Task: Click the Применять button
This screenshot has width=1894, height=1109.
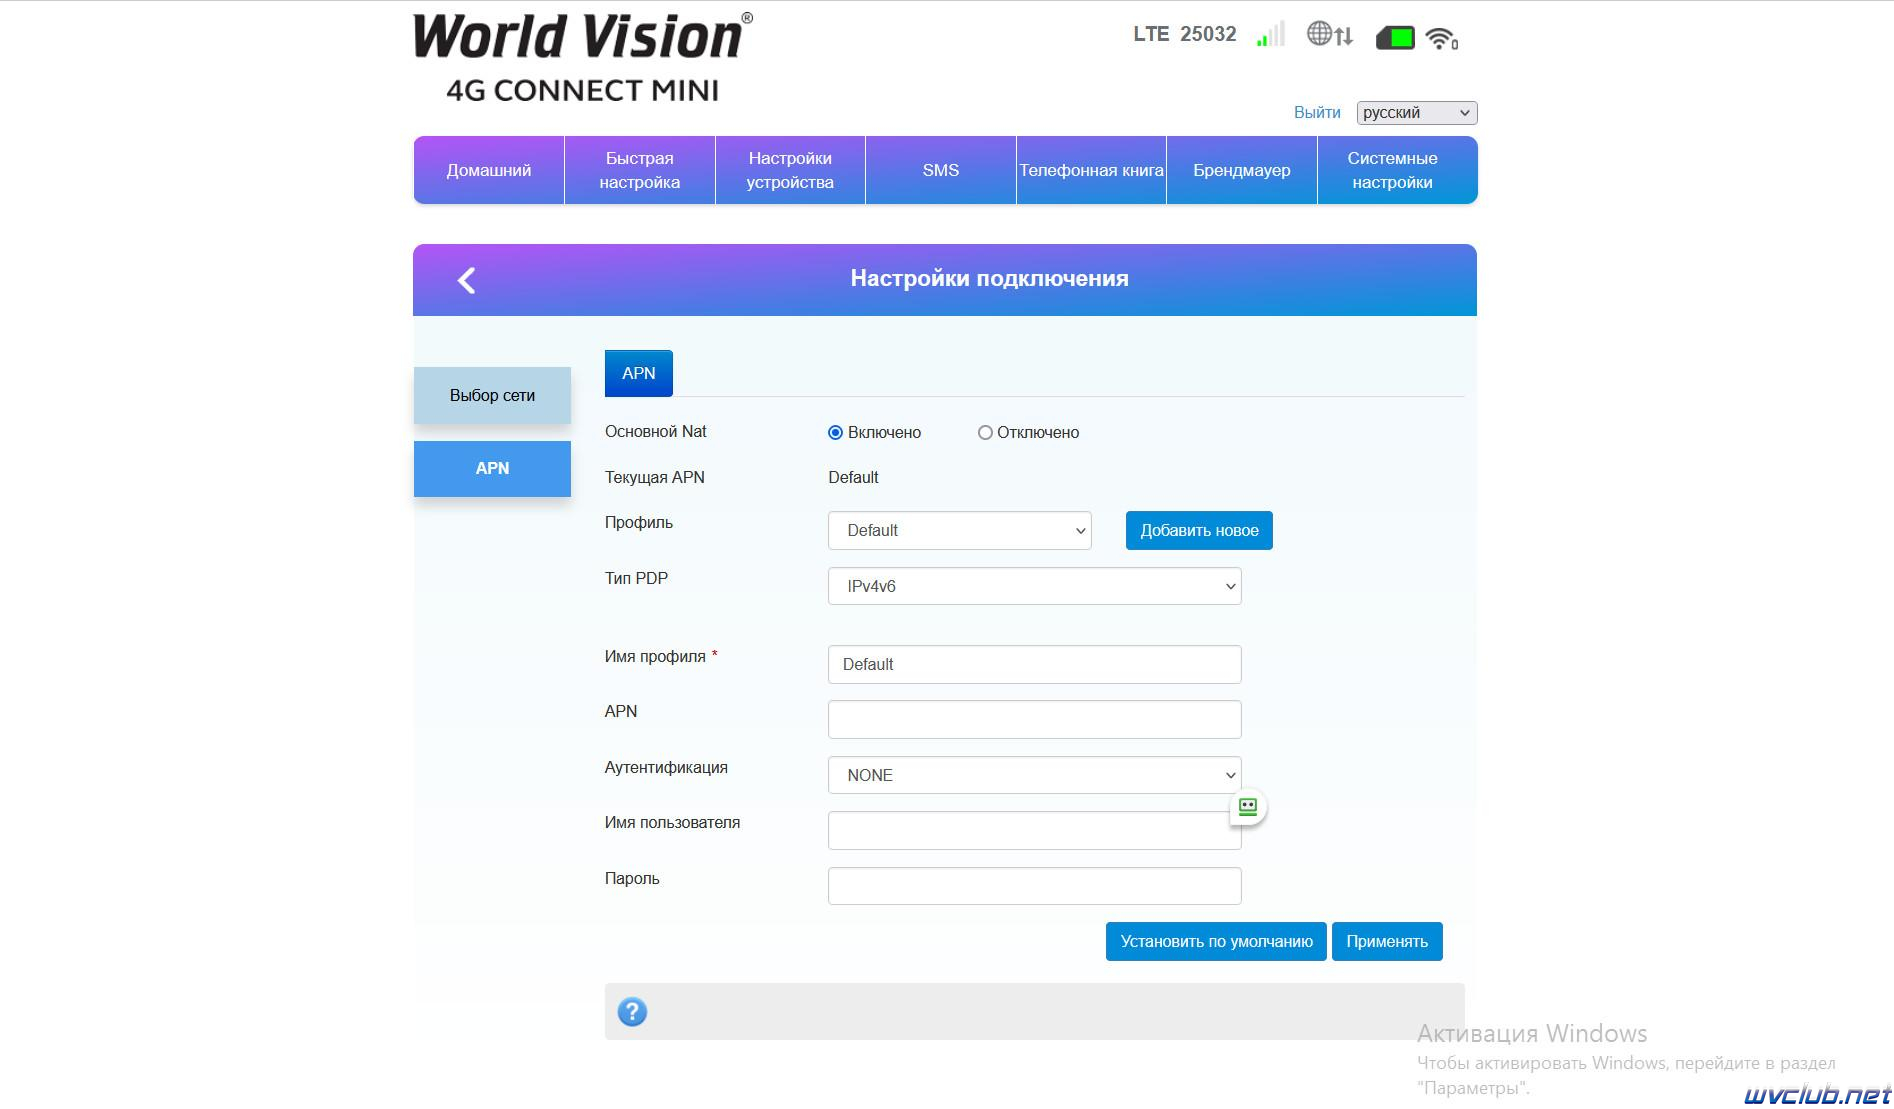Action: point(1387,942)
